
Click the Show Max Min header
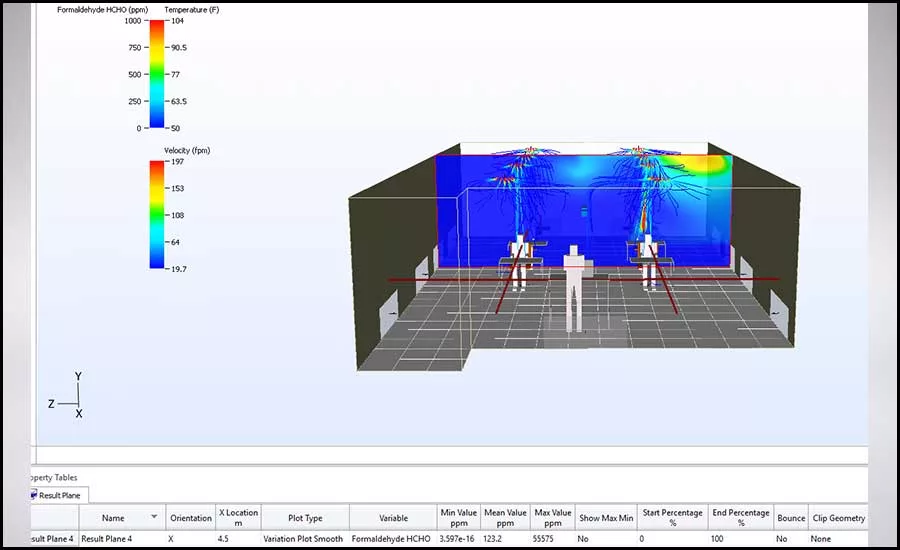coord(606,517)
